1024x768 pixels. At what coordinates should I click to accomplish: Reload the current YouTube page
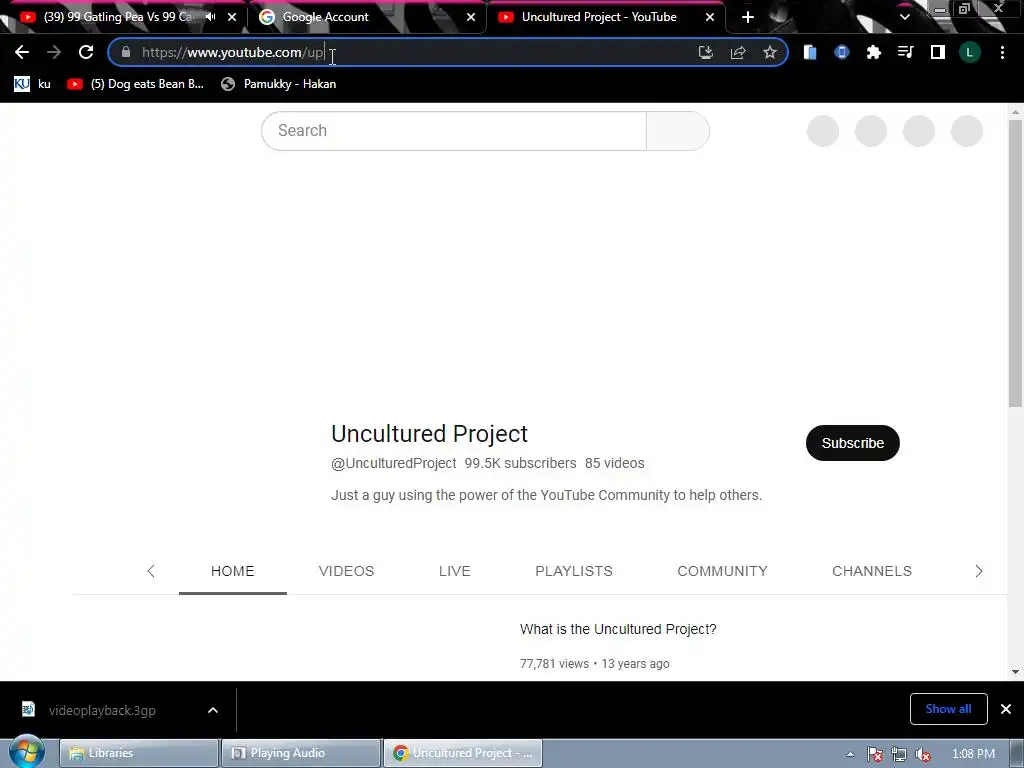coord(86,52)
